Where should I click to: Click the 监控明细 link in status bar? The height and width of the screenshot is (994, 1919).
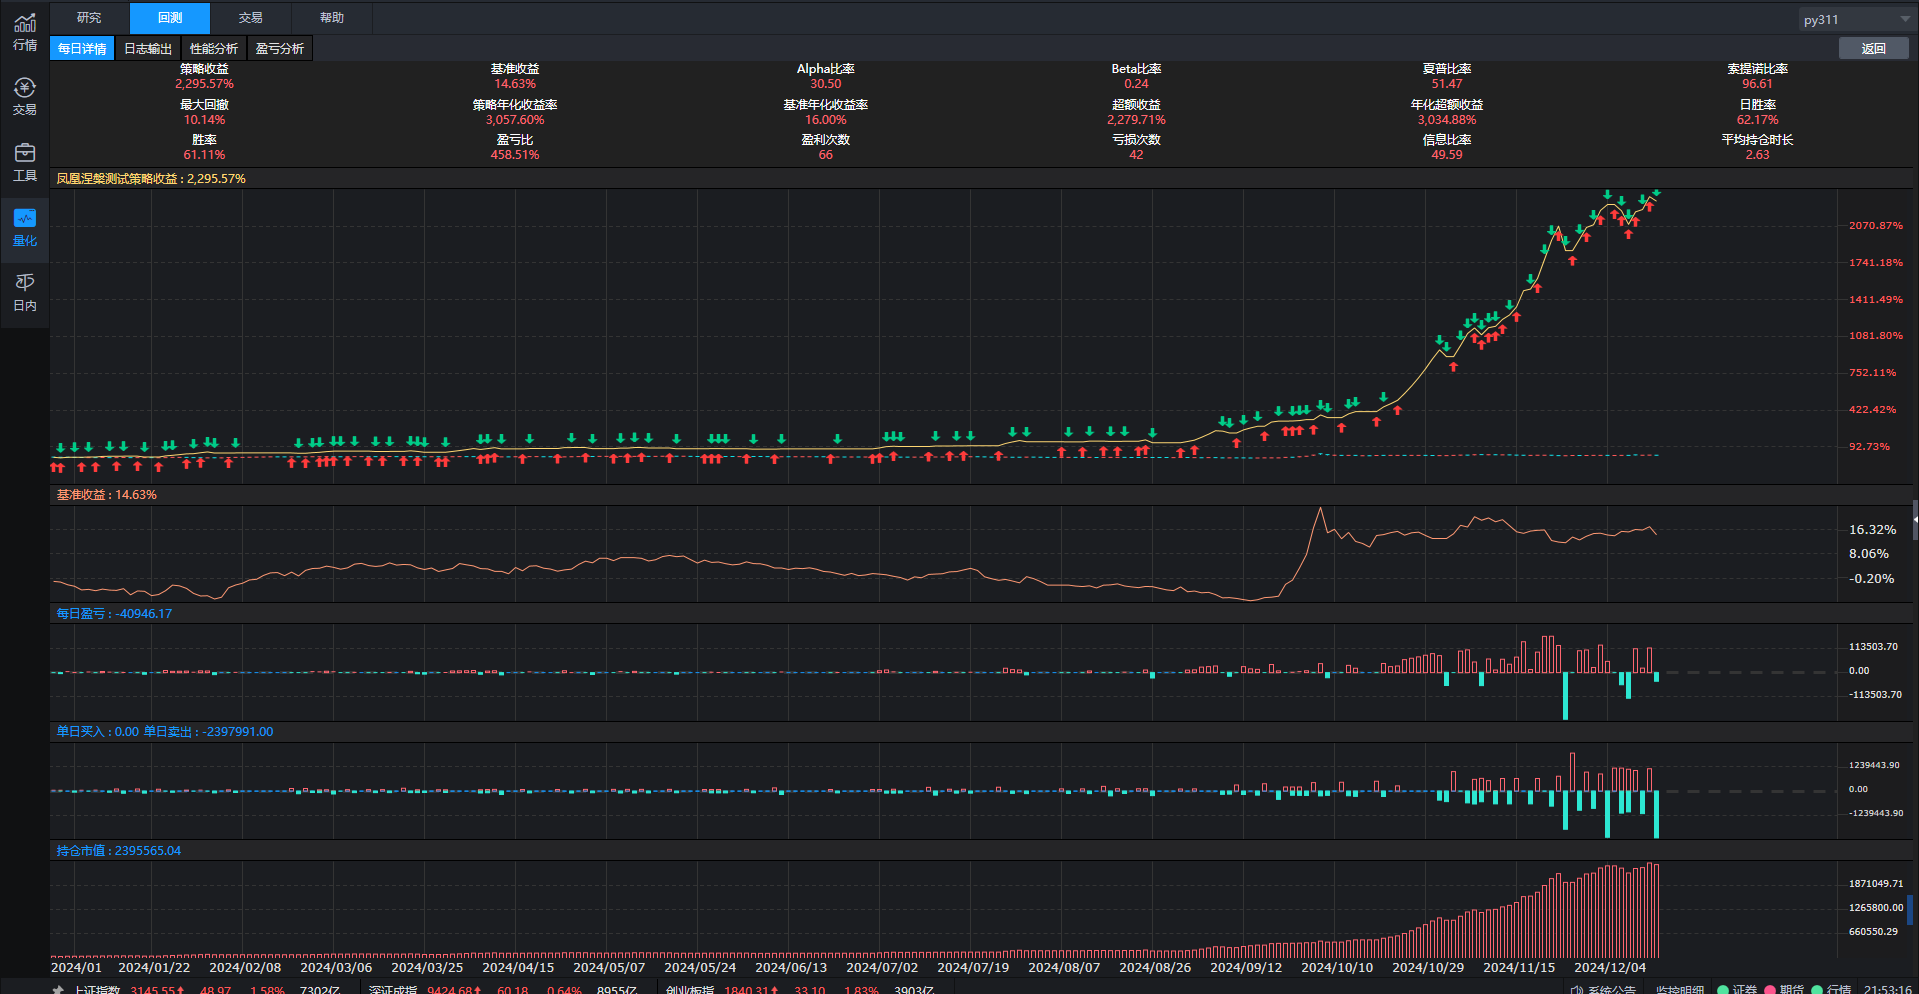click(1679, 989)
